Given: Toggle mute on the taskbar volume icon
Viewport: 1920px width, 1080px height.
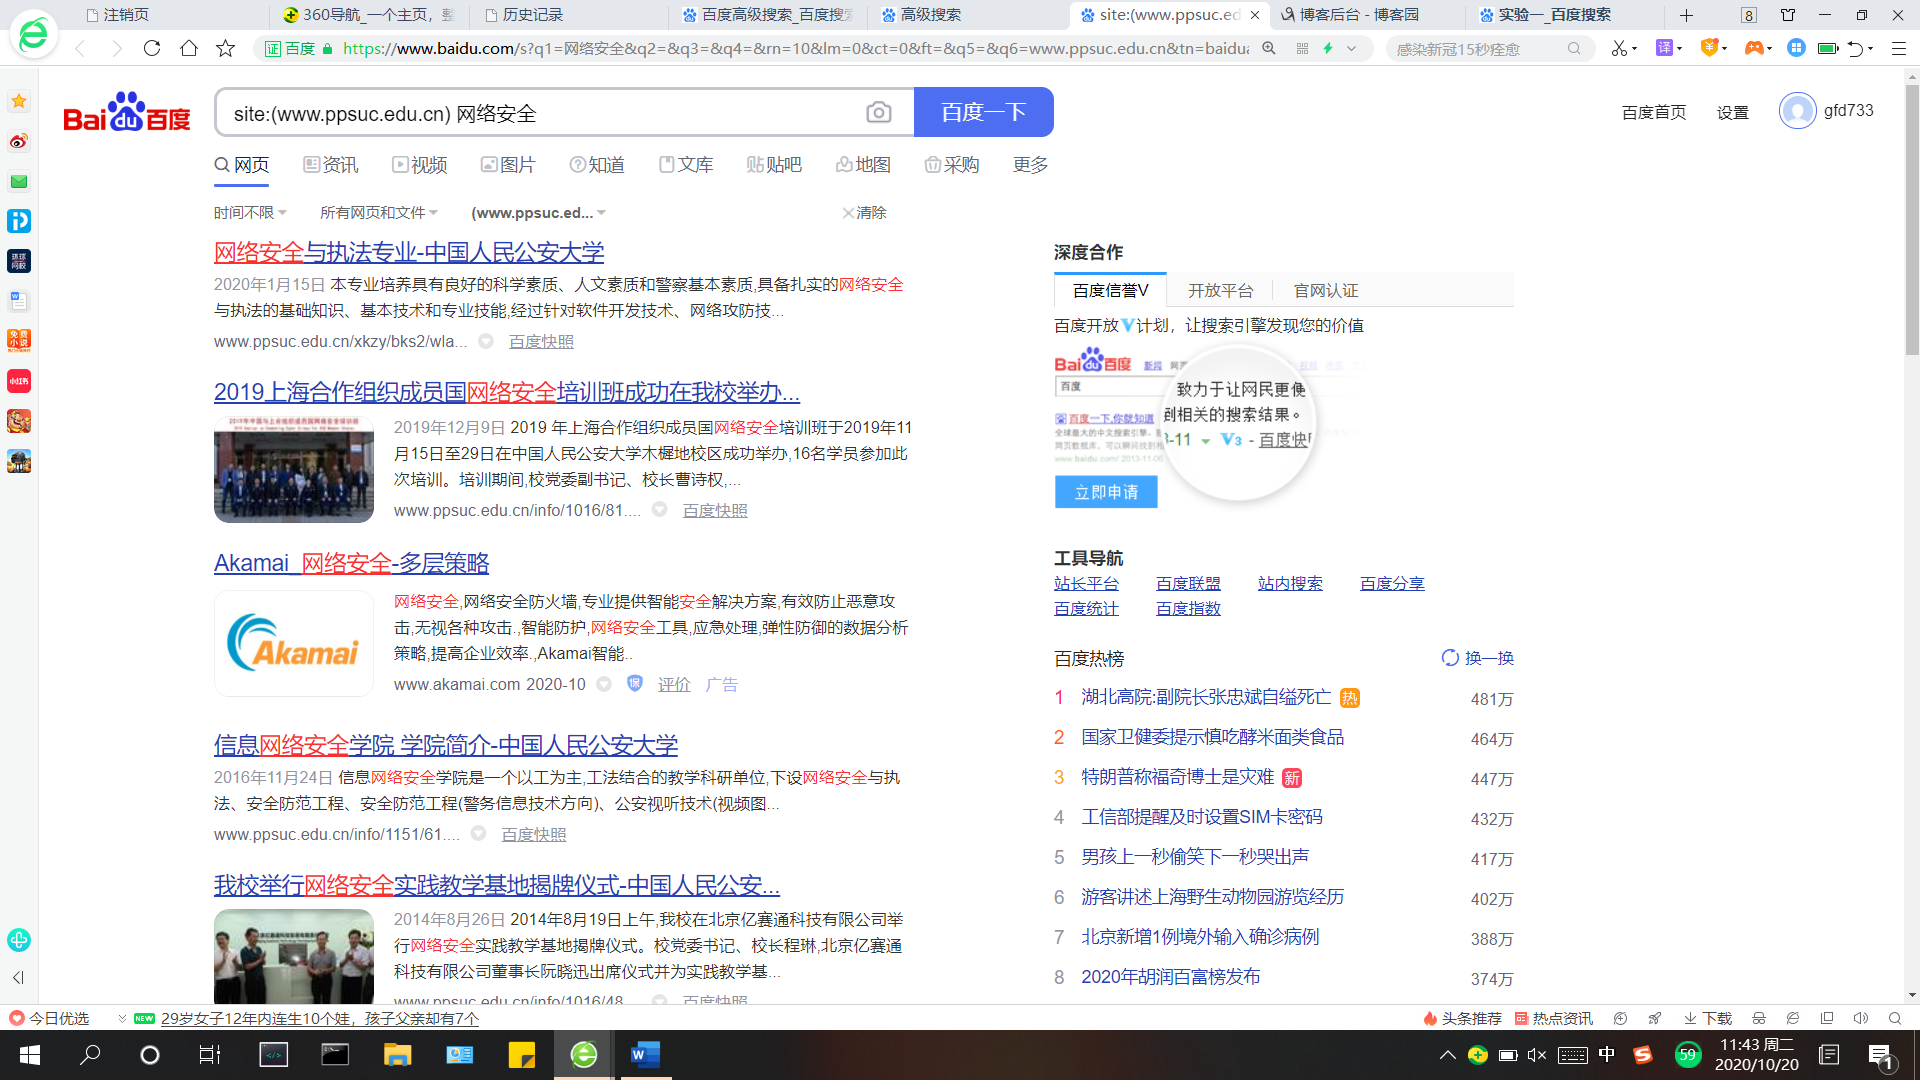Looking at the screenshot, I should coord(1537,1055).
